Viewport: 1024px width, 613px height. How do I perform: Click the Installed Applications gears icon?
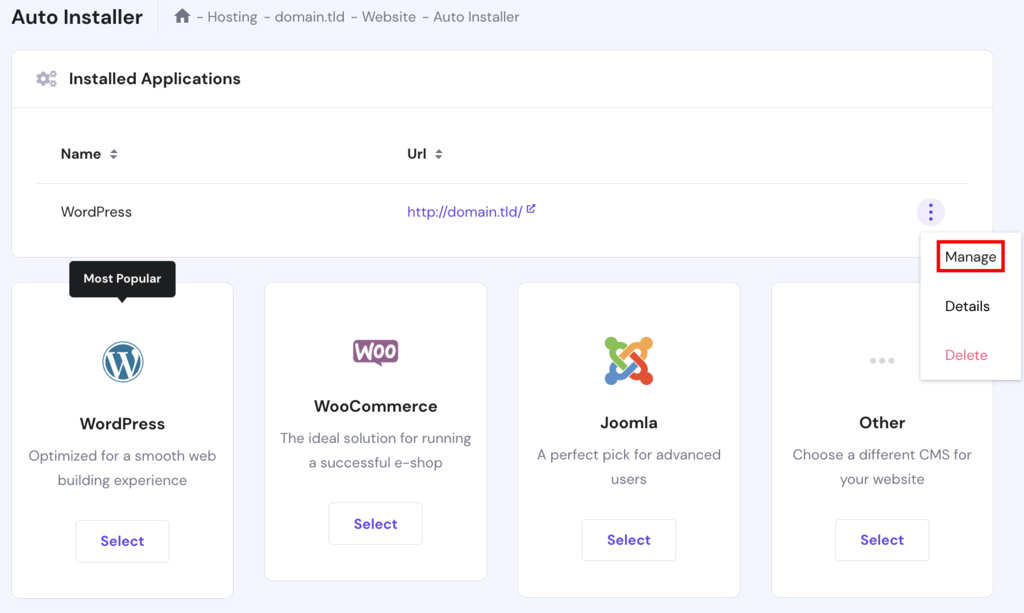pos(46,79)
